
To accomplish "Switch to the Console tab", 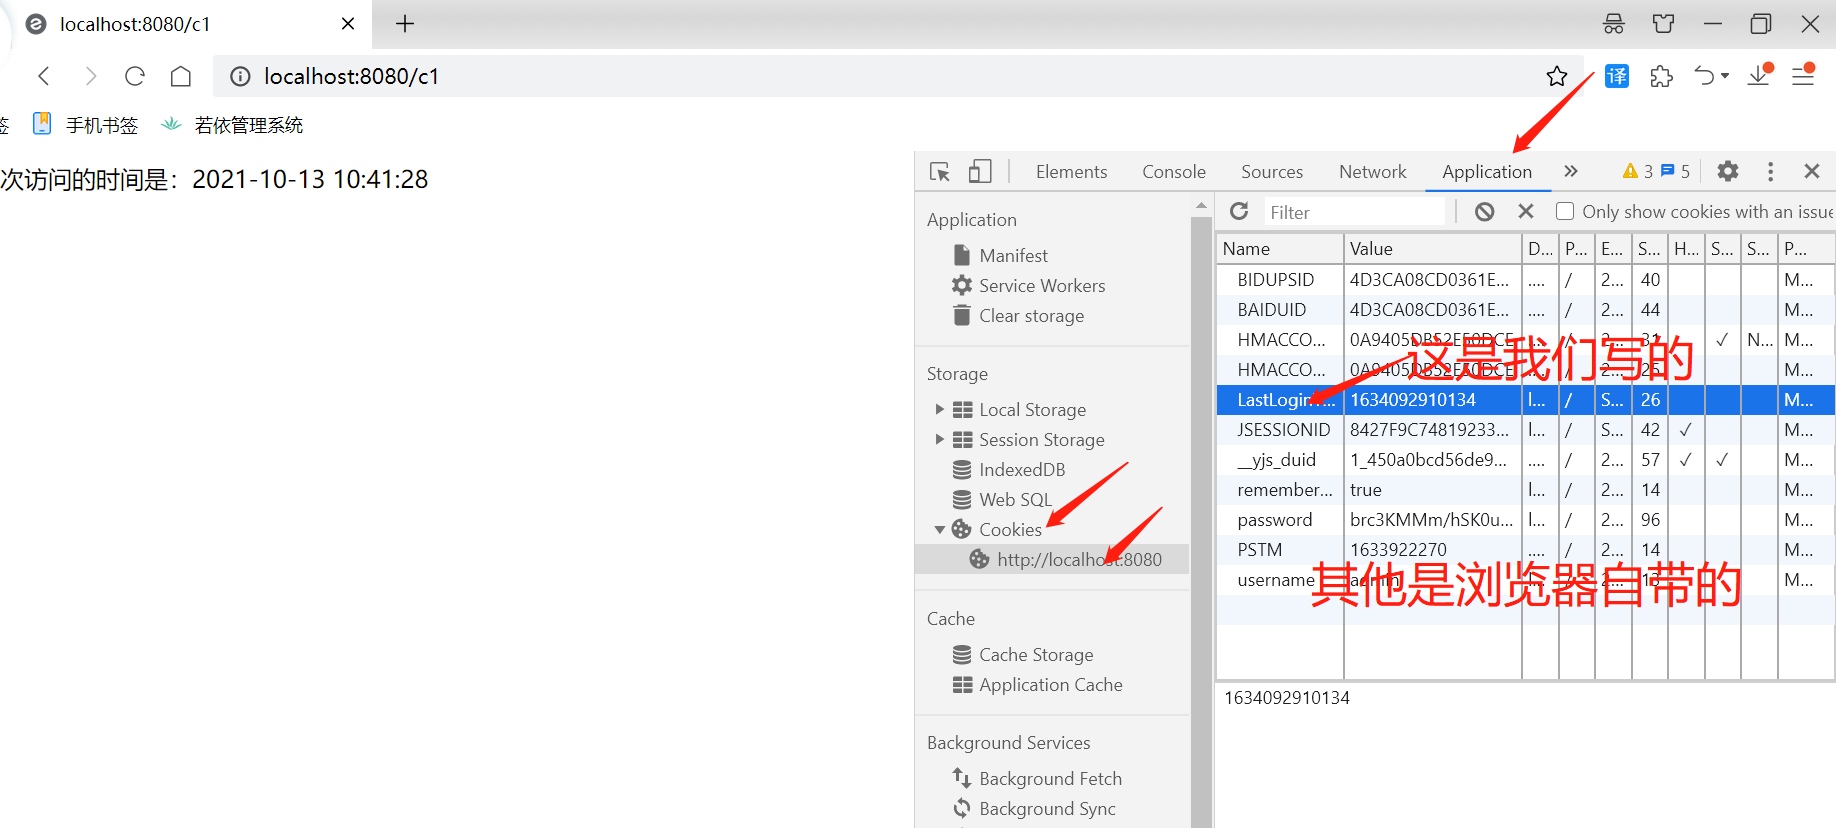I will point(1174,172).
